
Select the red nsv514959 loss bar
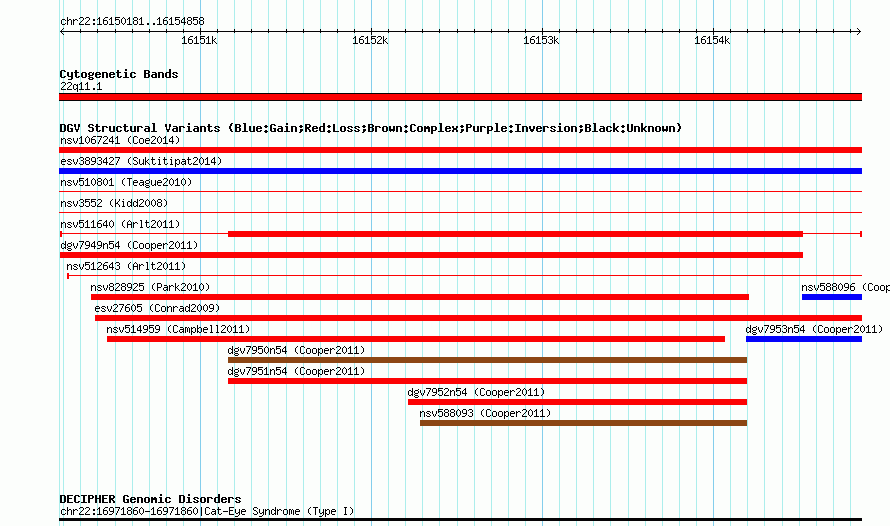pyautogui.click(x=416, y=339)
